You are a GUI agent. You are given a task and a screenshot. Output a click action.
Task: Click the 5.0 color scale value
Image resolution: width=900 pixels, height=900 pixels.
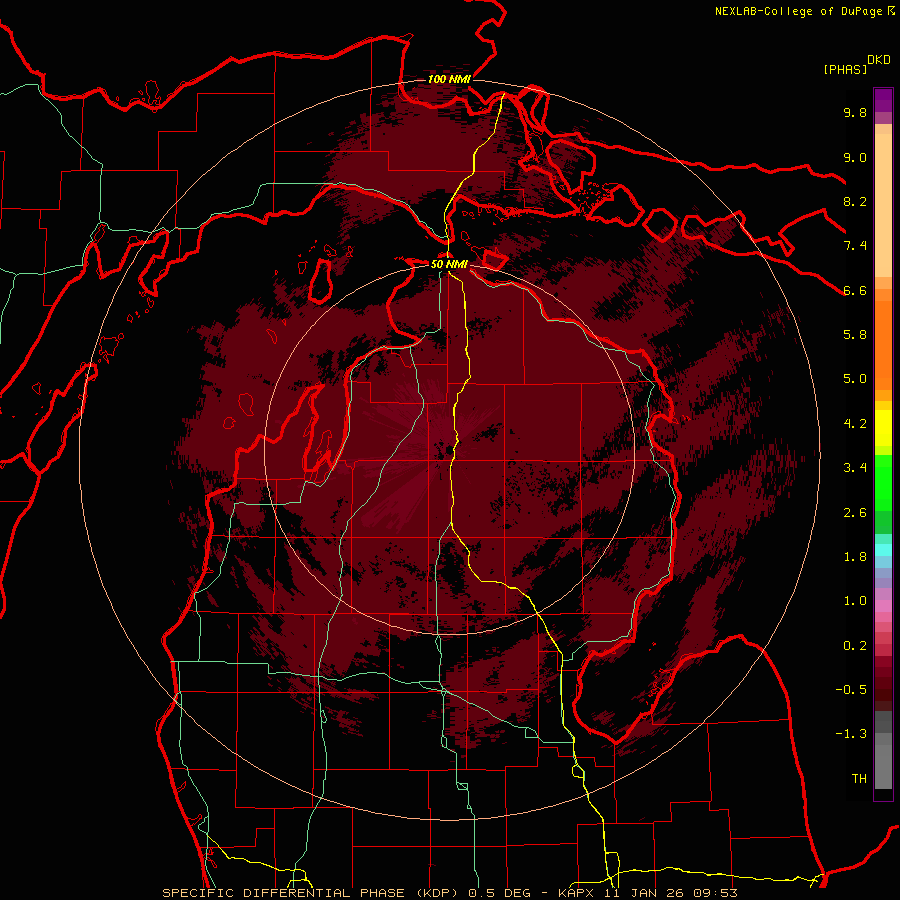(x=855, y=379)
